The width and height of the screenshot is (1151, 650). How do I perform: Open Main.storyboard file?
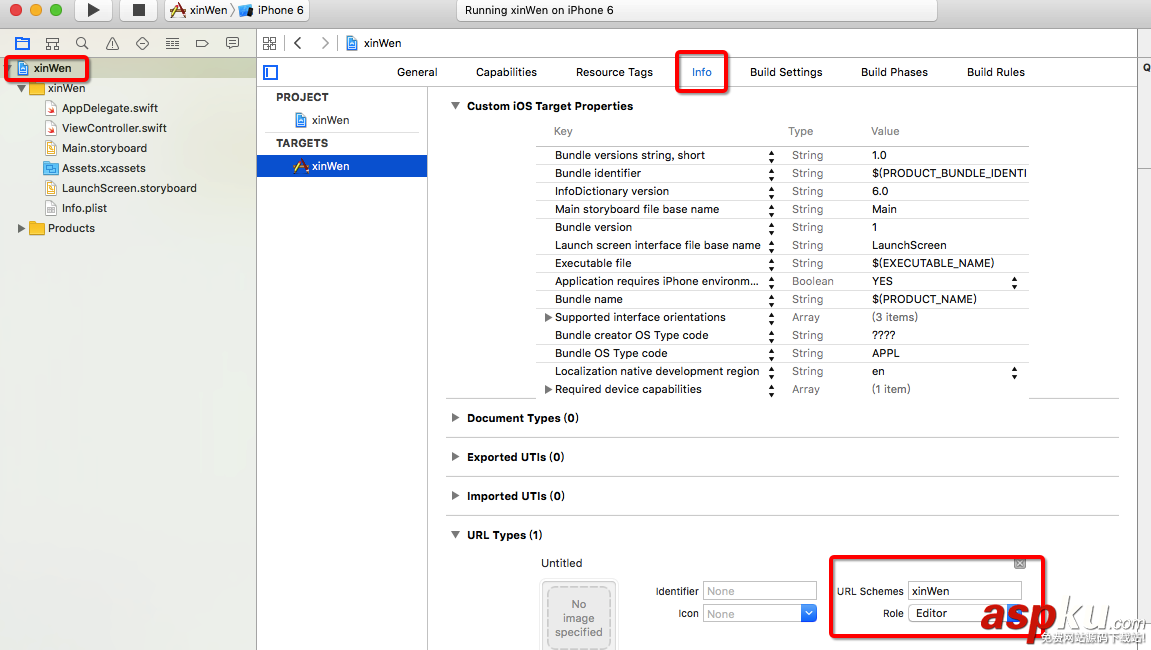104,148
